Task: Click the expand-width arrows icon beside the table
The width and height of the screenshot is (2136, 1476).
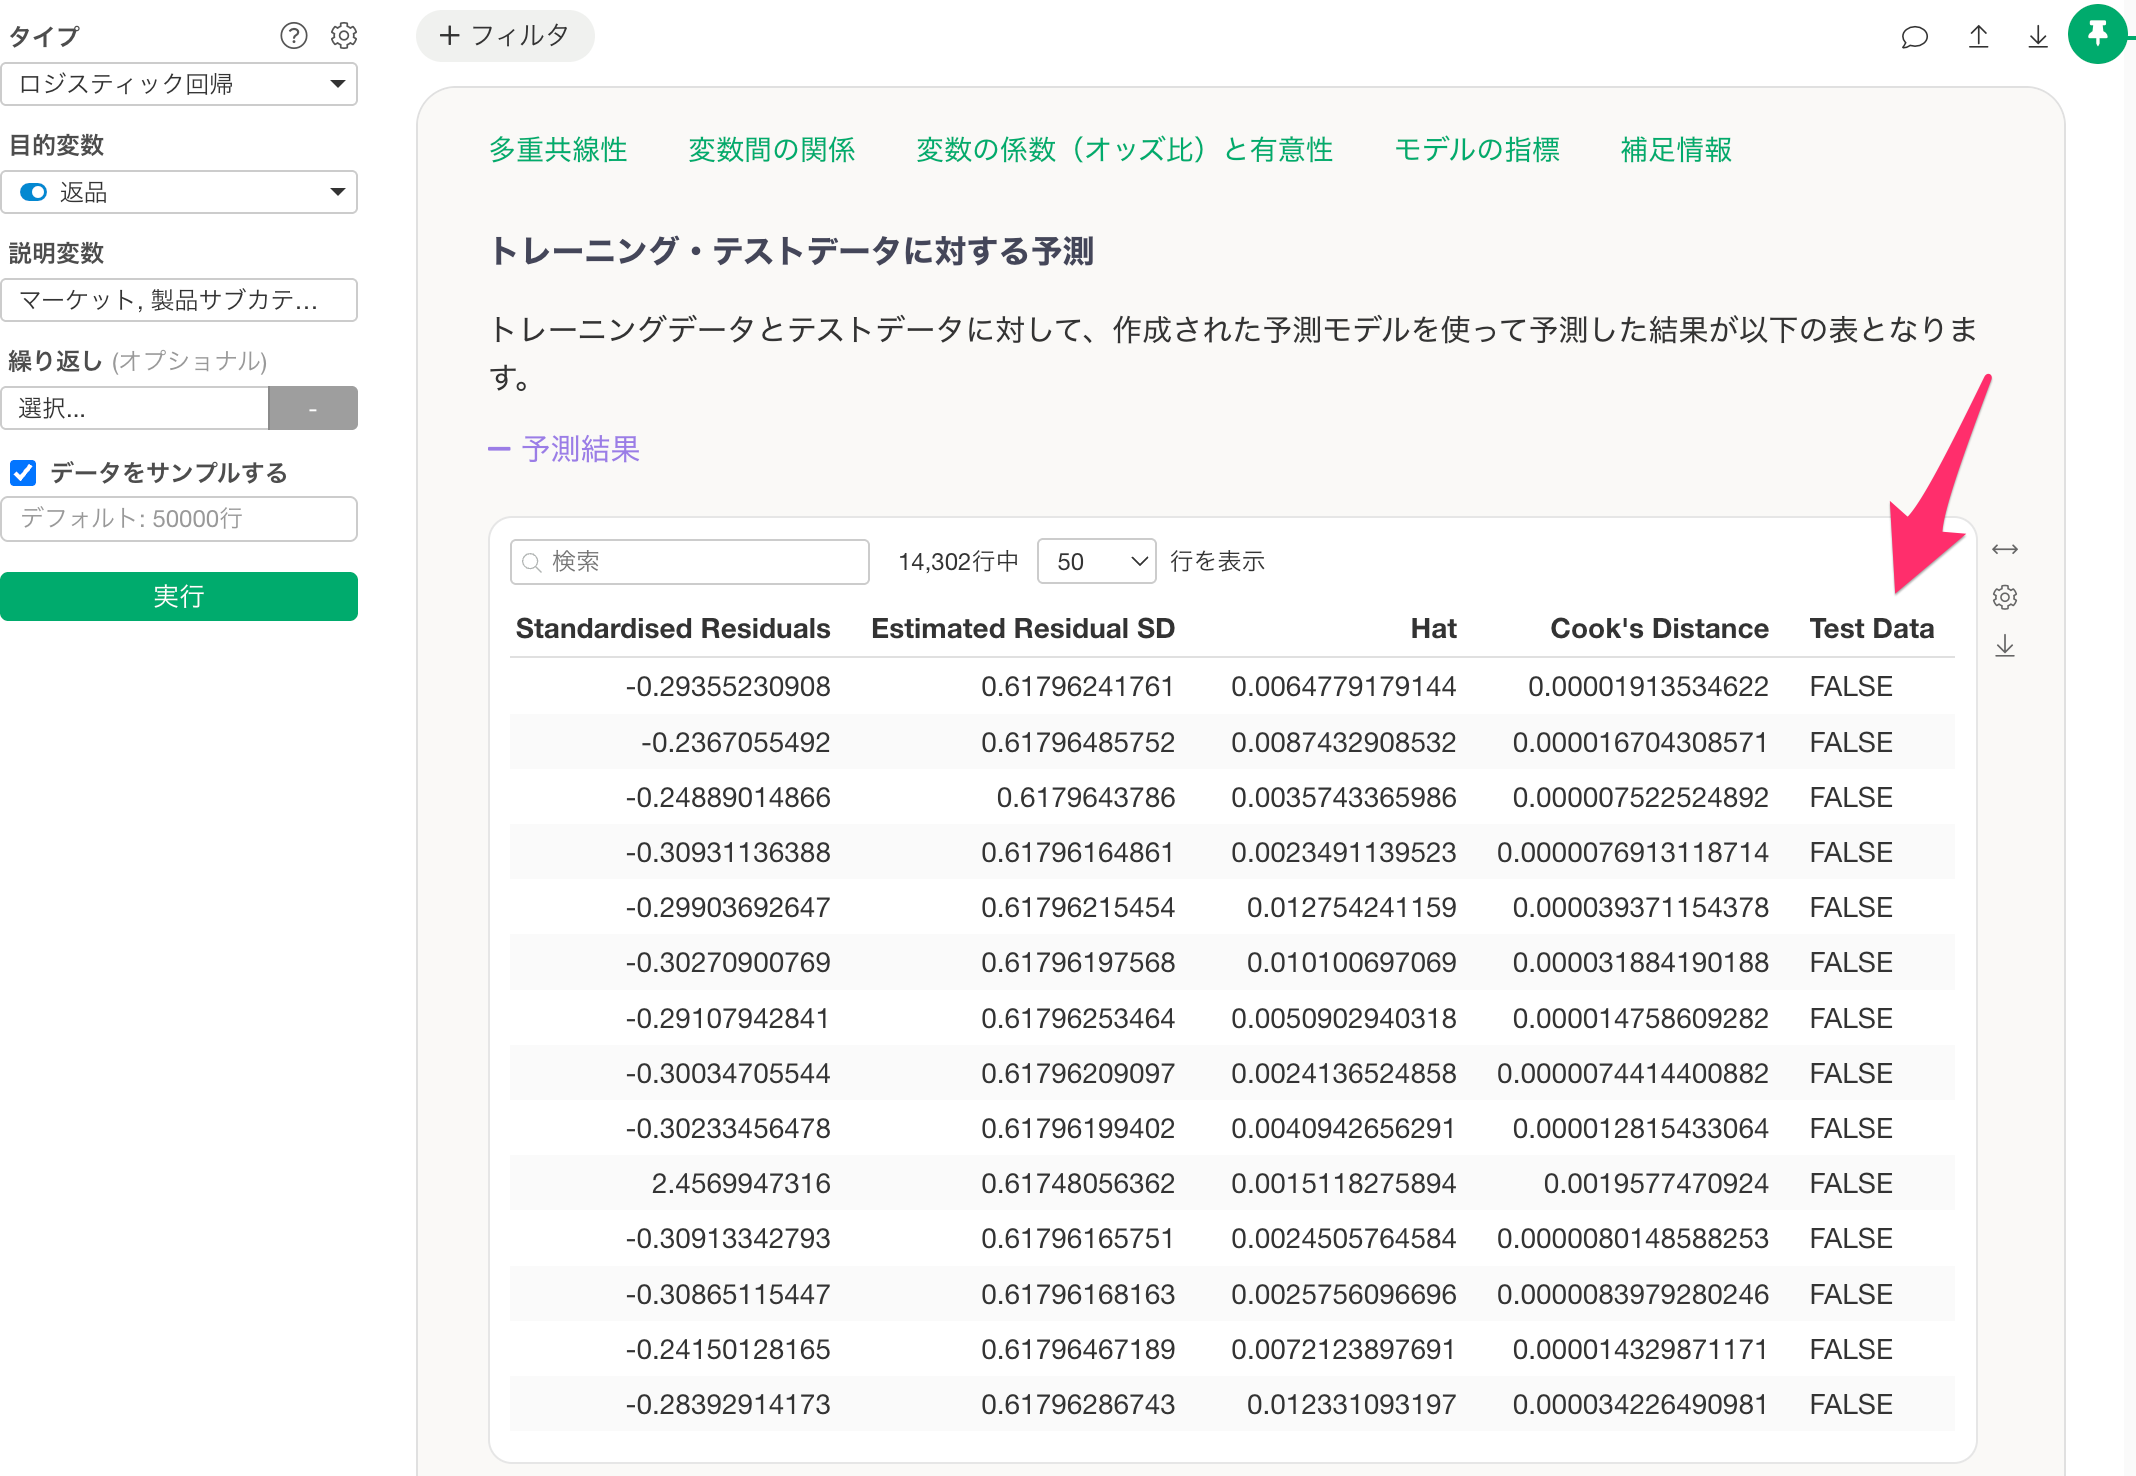Action: tap(2004, 549)
